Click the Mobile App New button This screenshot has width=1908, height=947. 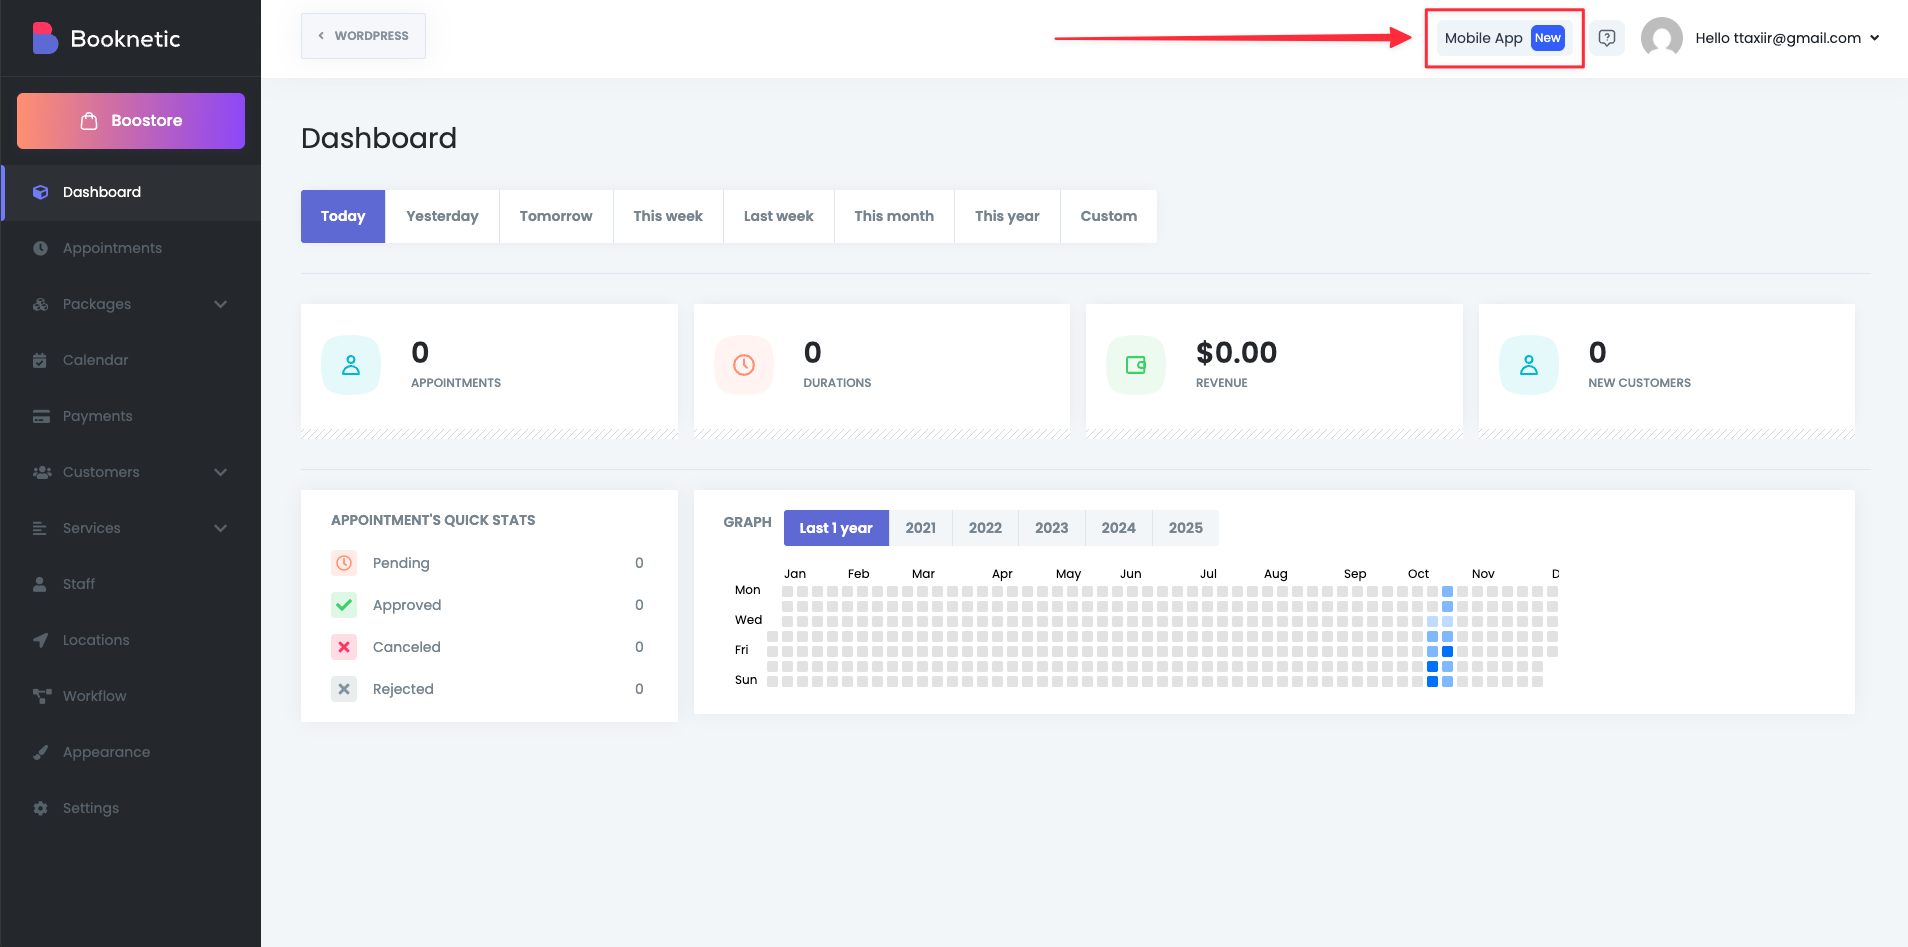pos(1503,38)
